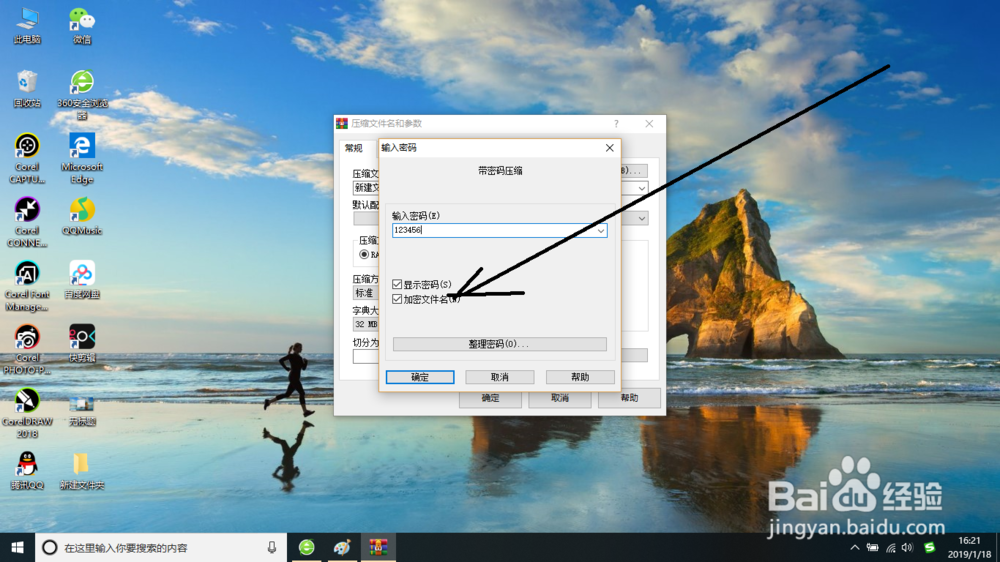1000x562 pixels.
Task: Click the taskbar search text box
Action: point(159,547)
